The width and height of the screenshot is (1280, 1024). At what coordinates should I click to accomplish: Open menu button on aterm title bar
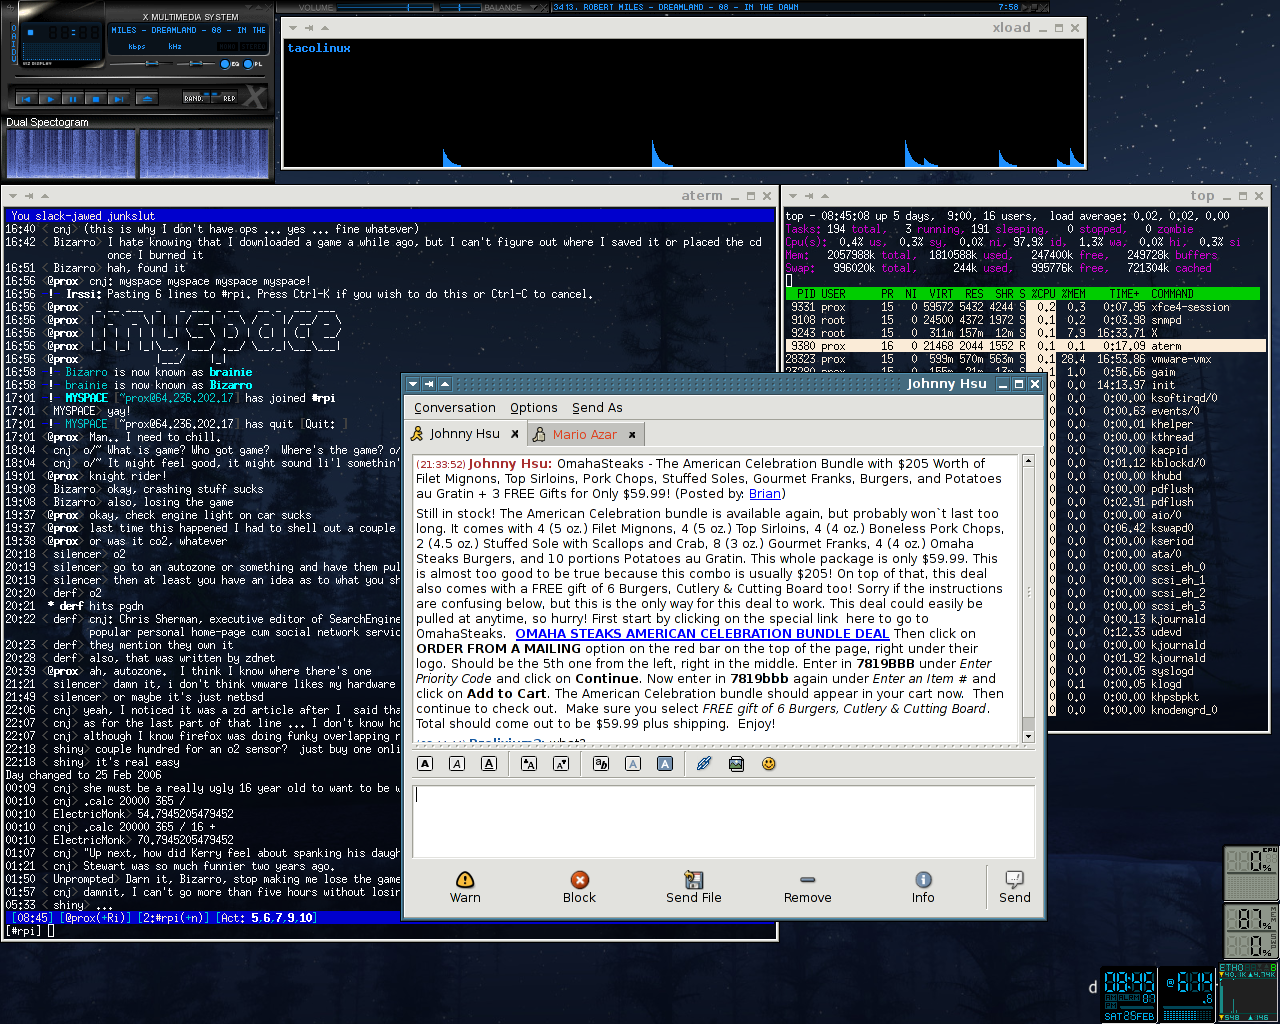[14, 196]
